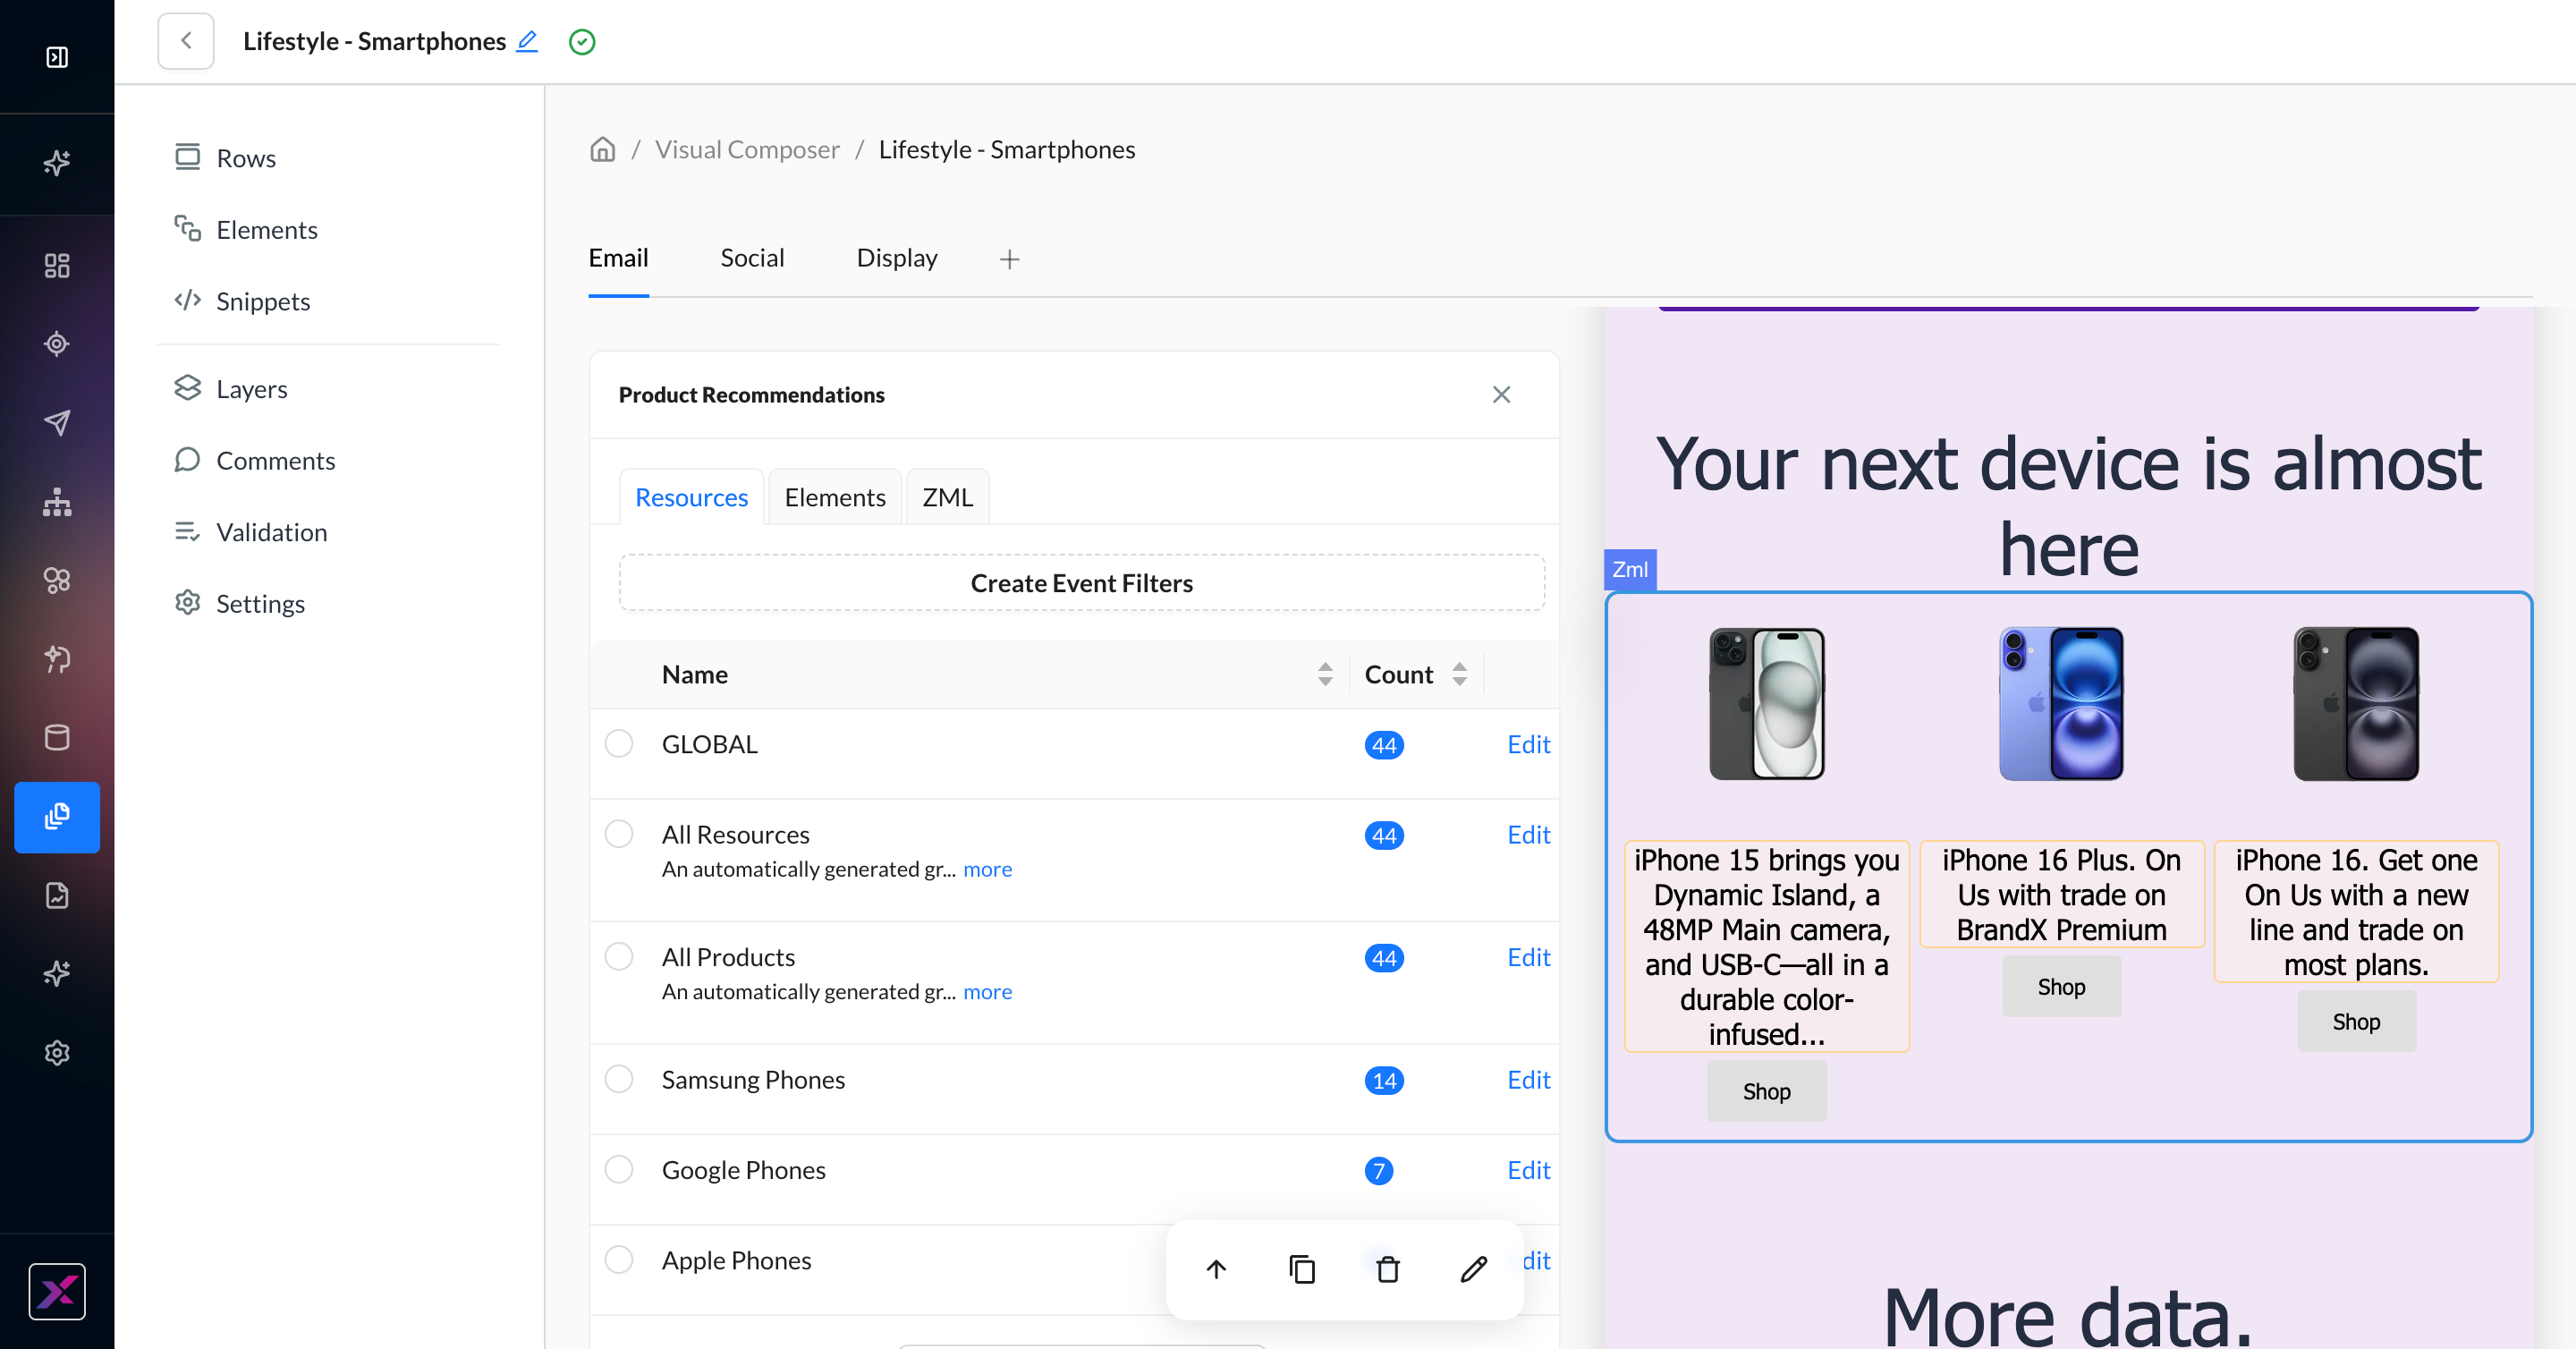Select the Resources tab
The height and width of the screenshot is (1349, 2576).
[x=691, y=497]
